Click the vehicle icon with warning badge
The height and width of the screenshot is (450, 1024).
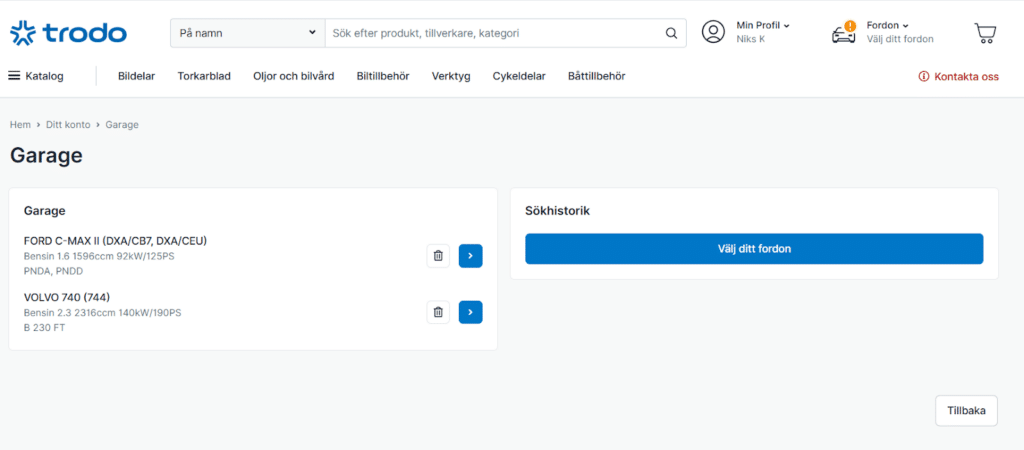click(x=844, y=33)
